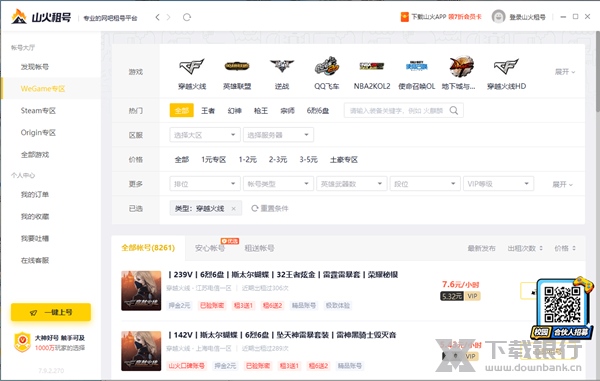Select the 穿越火线HD game icon

click(506, 67)
